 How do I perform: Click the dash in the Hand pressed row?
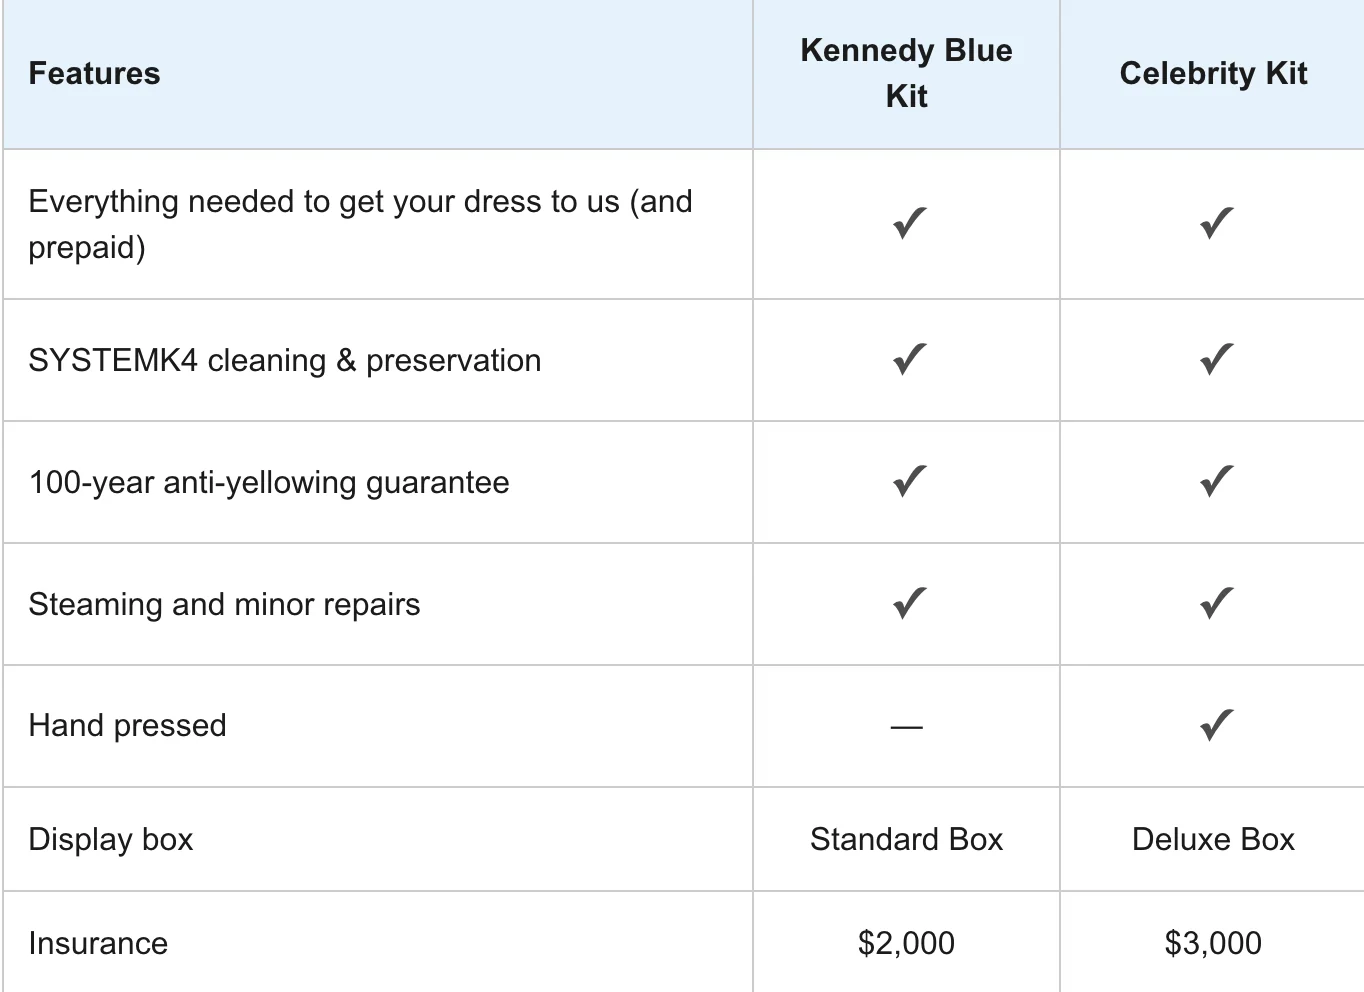(x=906, y=727)
